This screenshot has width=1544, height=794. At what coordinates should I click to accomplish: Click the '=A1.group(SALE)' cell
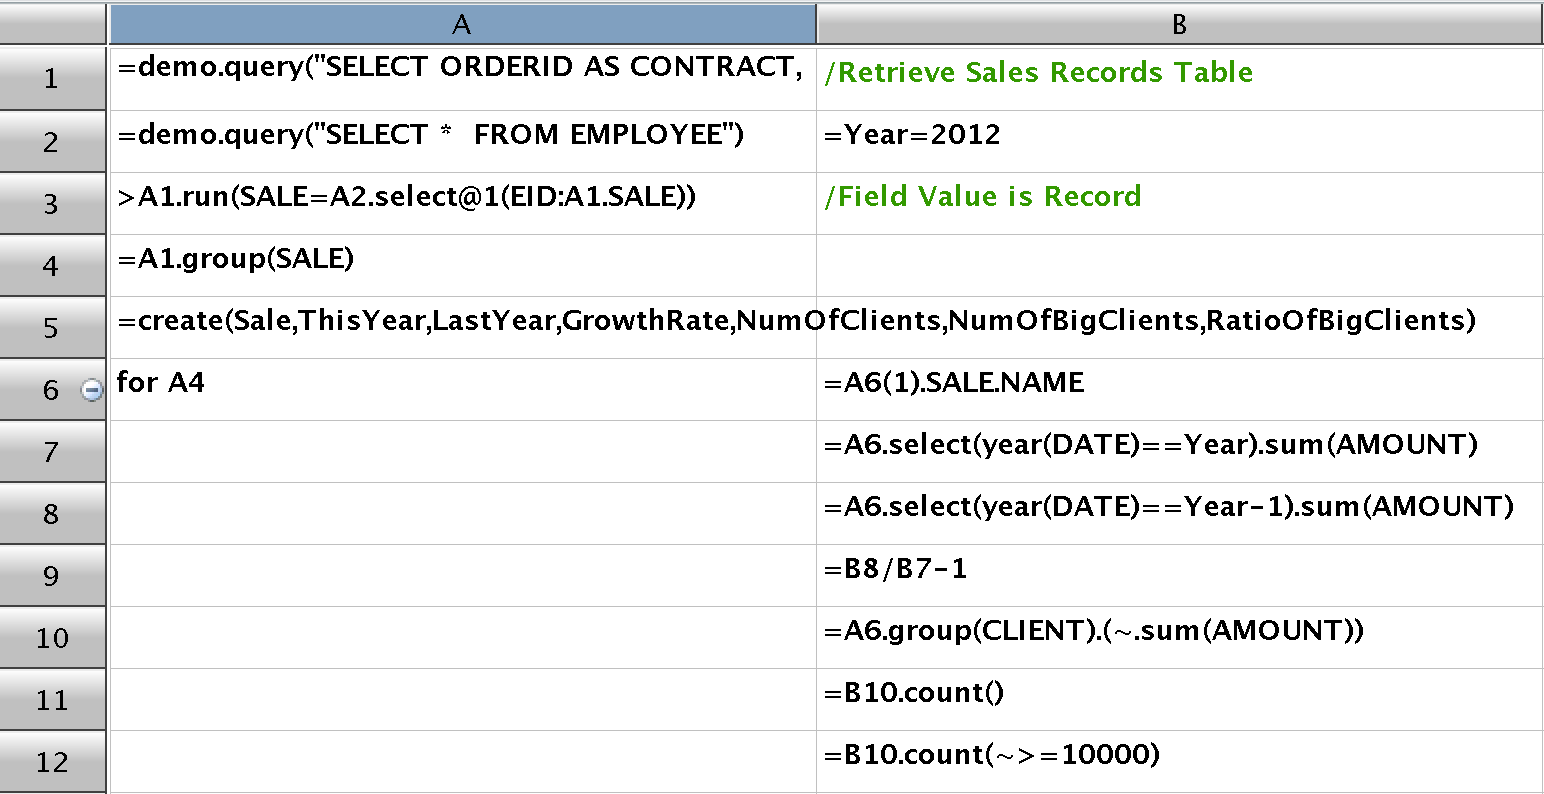(x=236, y=259)
